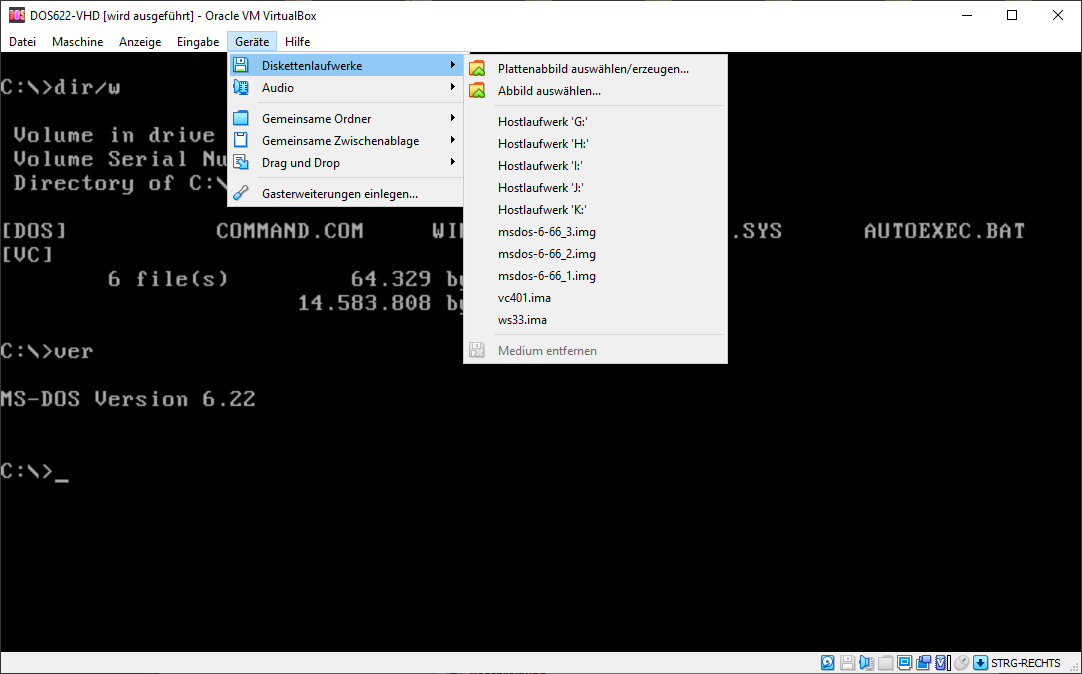This screenshot has height=674, width=1082.
Task: Click the icon beside Abbild auswählen
Action: click(477, 91)
